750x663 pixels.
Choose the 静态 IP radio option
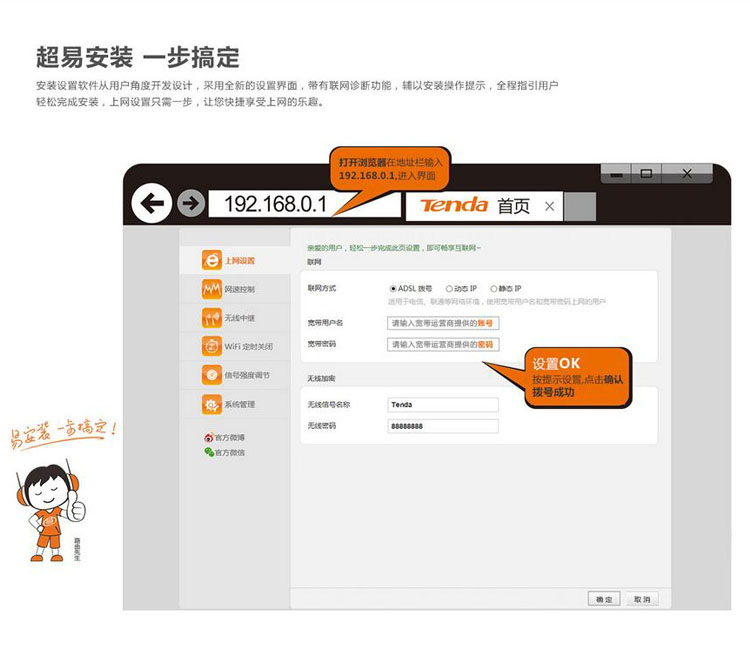tap(494, 289)
